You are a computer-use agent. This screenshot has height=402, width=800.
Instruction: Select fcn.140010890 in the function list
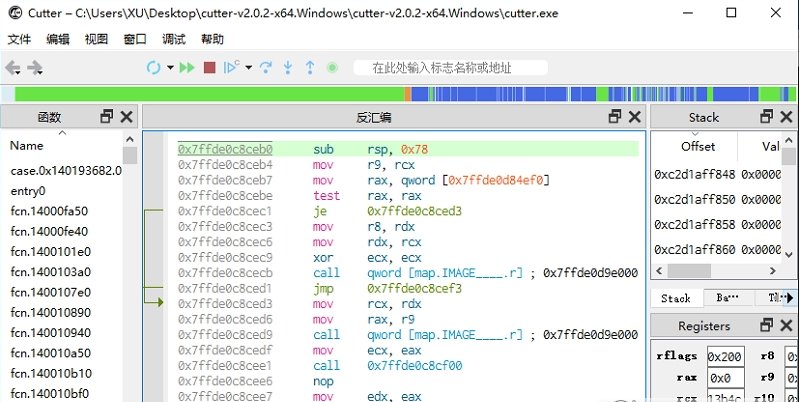click(51, 312)
